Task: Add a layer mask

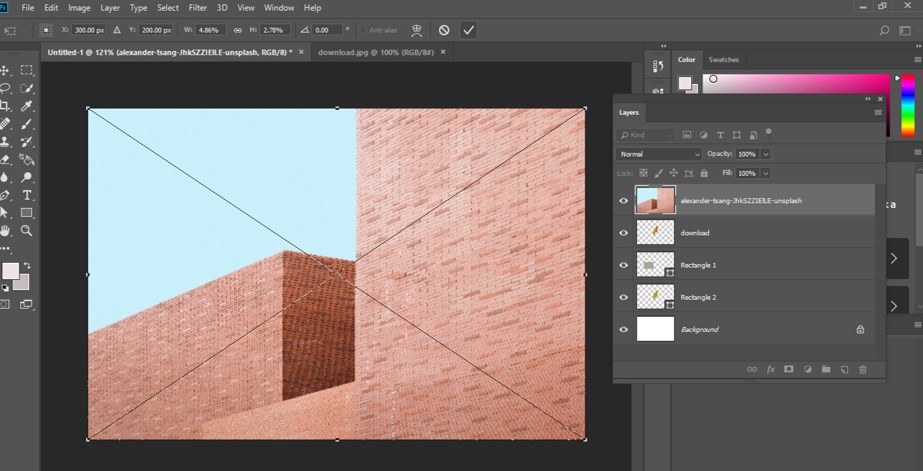Action: tap(789, 369)
